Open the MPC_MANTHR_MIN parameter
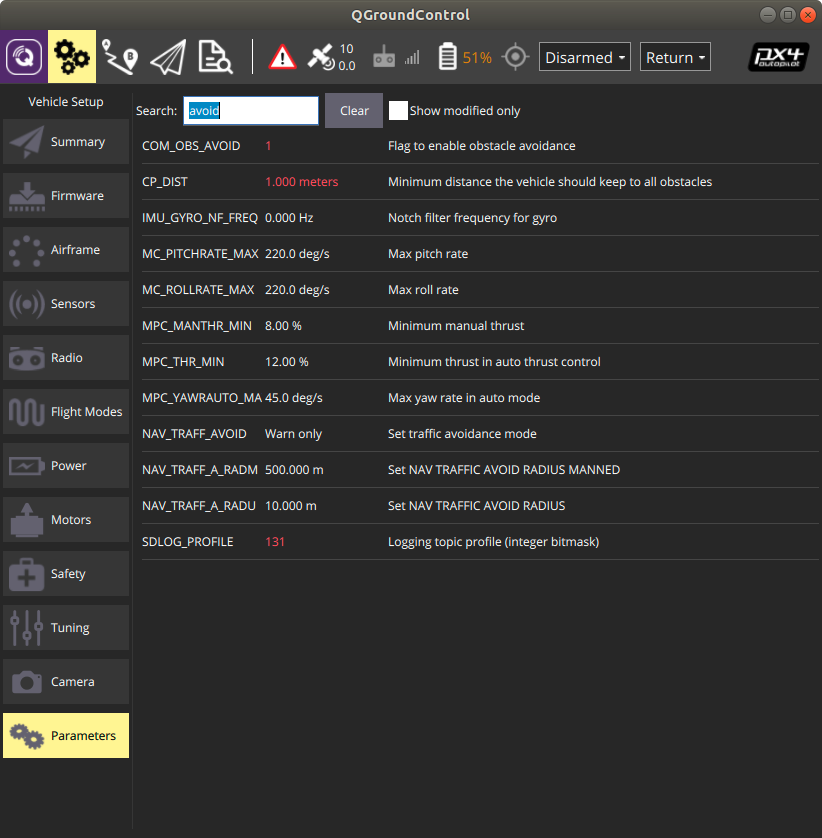Viewport: 822px width, 838px height. [x=480, y=326]
